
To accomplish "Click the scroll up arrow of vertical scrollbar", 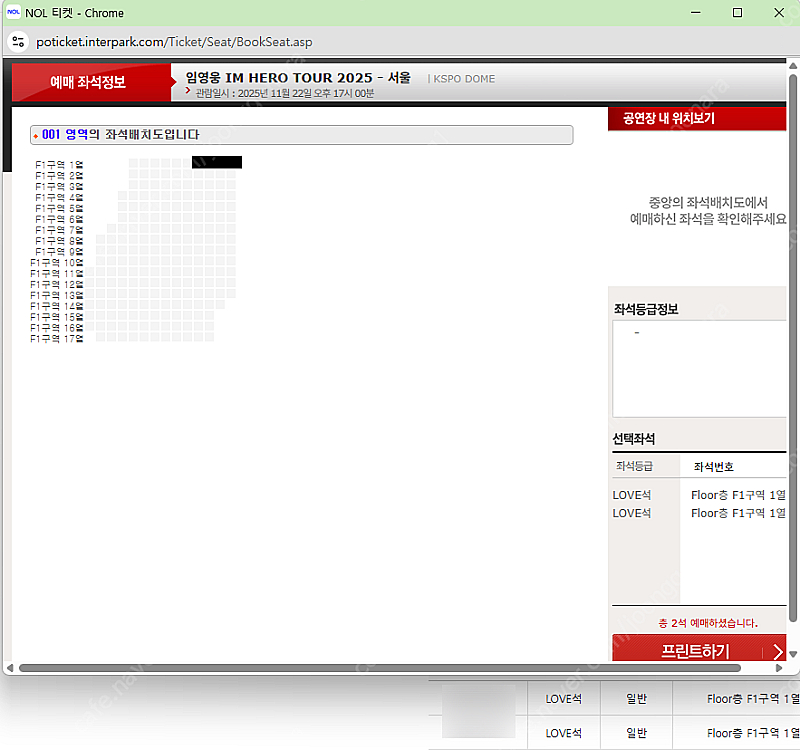I will click(793, 66).
